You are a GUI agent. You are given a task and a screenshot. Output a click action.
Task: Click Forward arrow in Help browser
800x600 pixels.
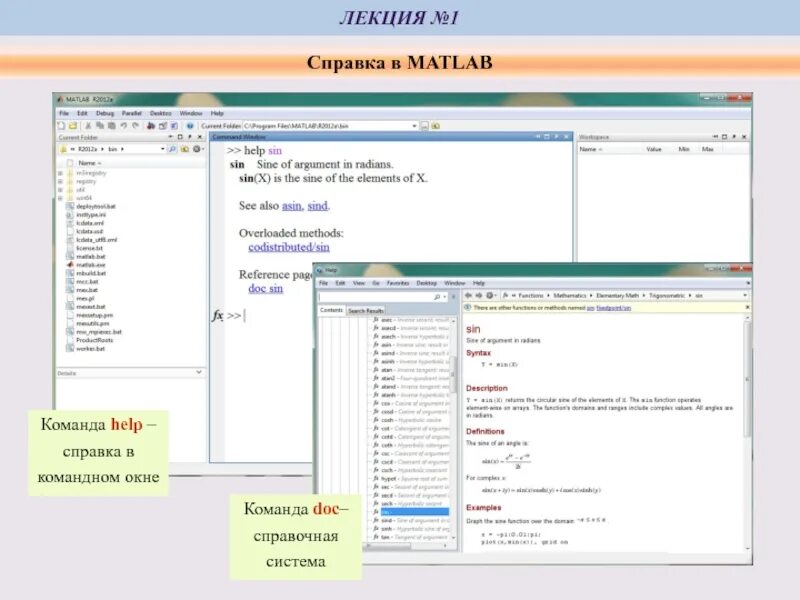tap(479, 295)
